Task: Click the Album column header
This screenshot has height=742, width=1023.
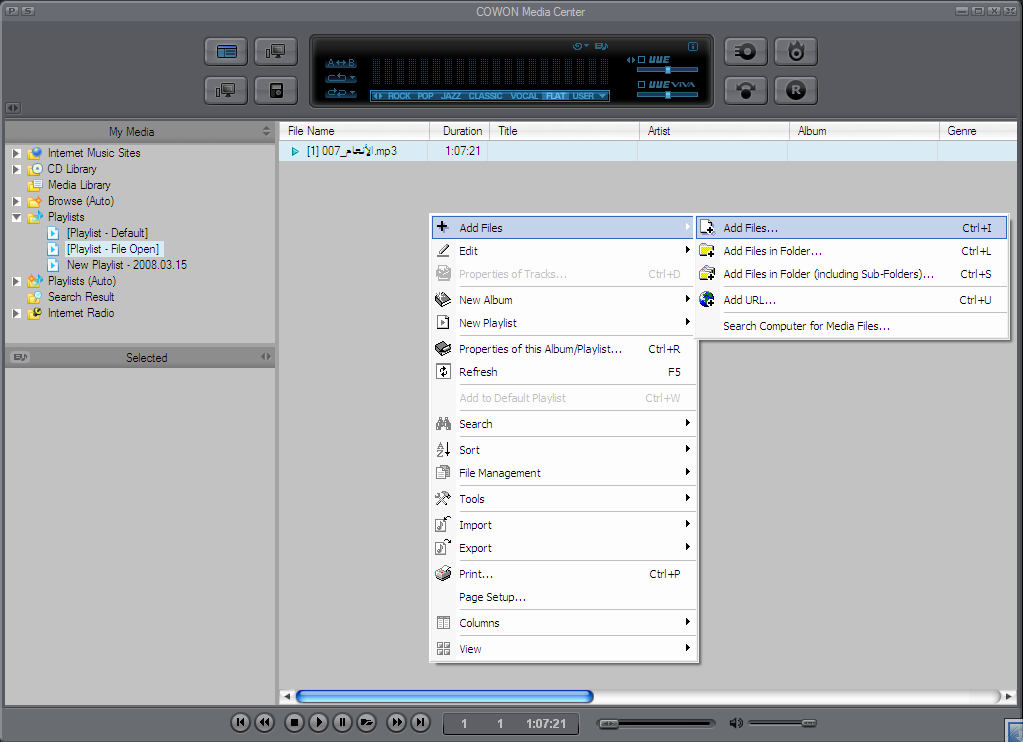Action: (x=864, y=131)
